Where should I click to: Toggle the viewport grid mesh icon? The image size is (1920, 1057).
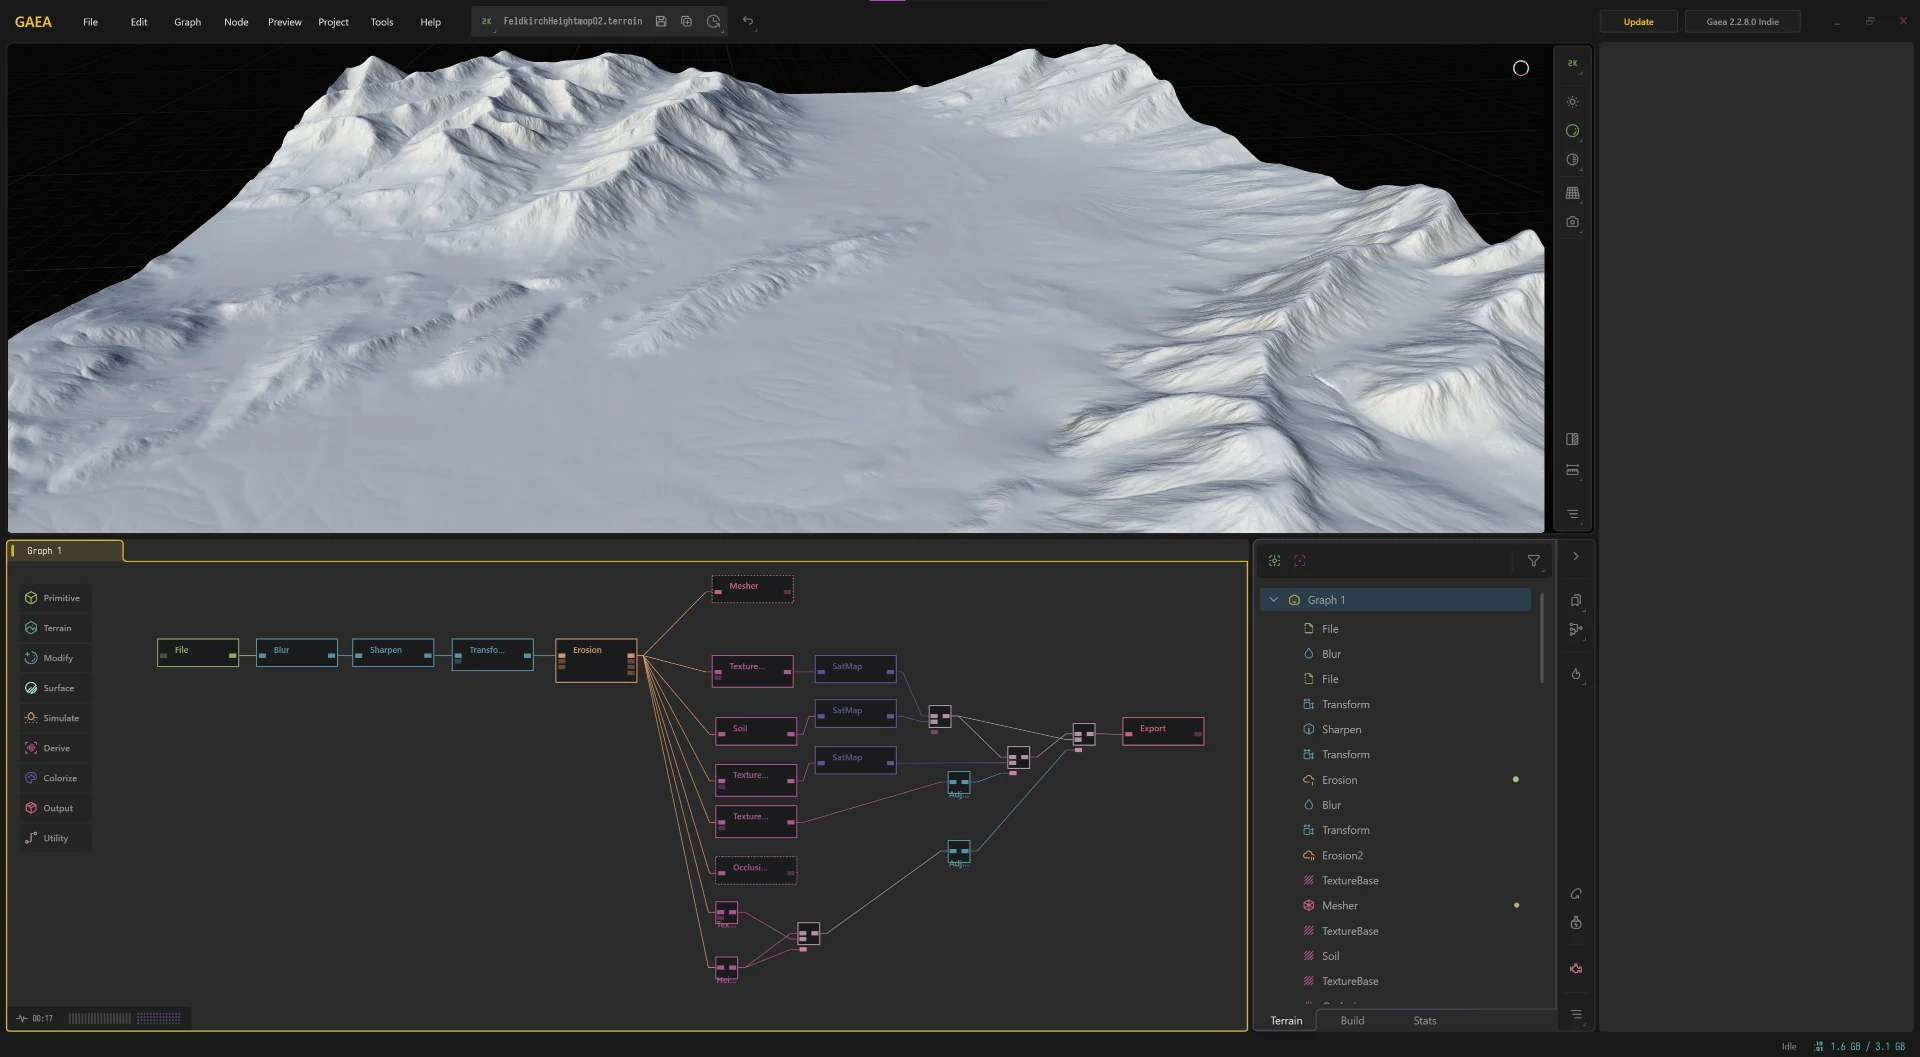click(1572, 193)
